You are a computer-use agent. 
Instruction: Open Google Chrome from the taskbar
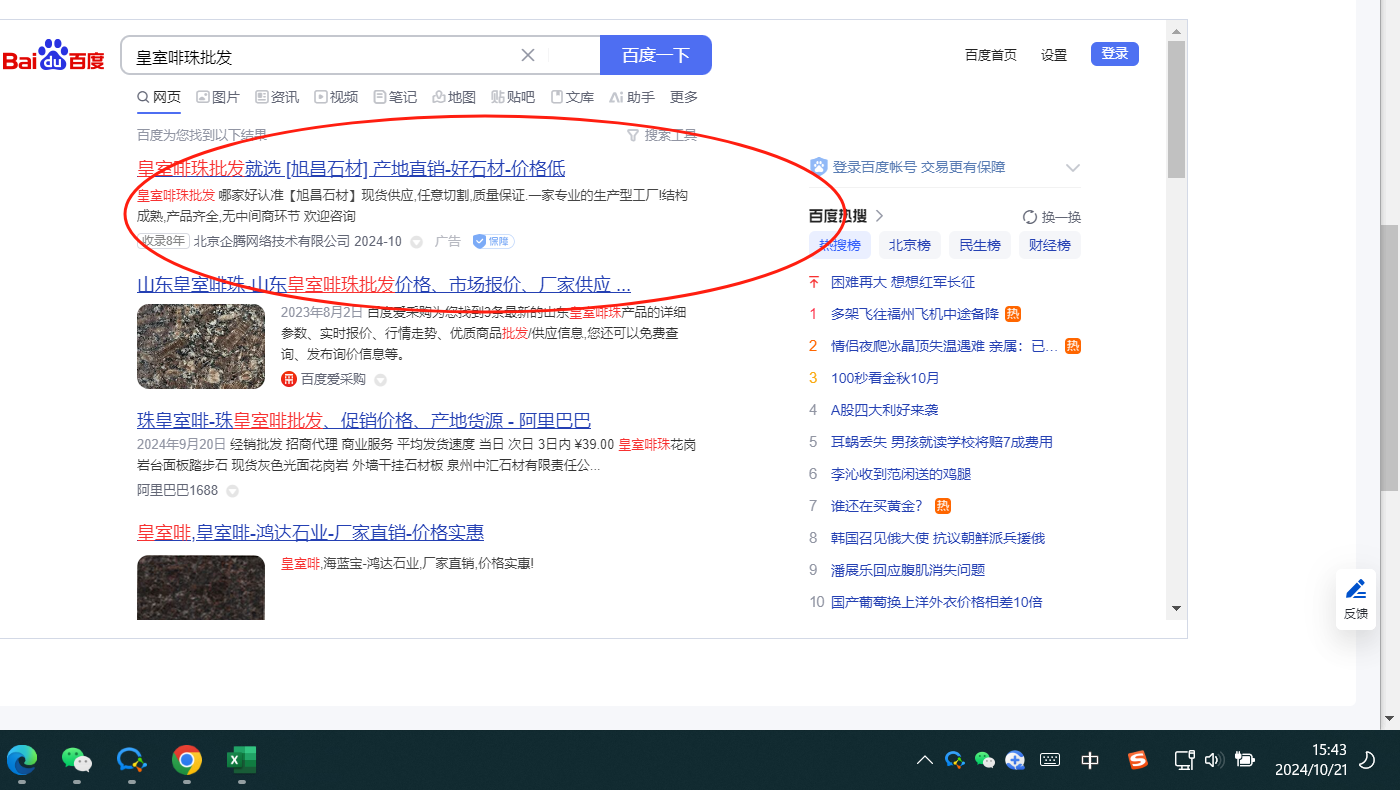point(186,761)
